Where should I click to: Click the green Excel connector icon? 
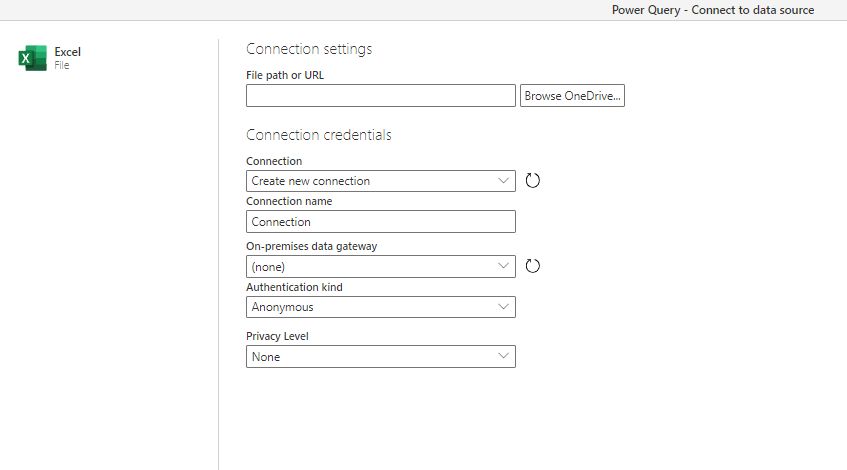point(32,58)
